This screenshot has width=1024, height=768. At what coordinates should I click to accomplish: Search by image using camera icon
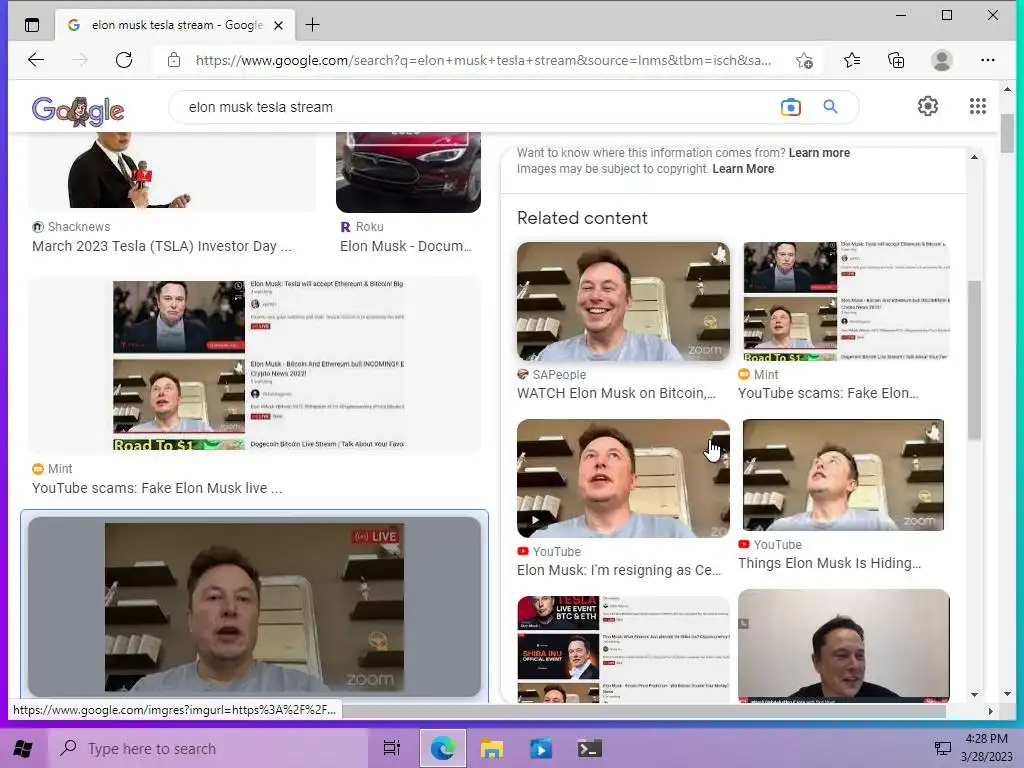pyautogui.click(x=790, y=107)
